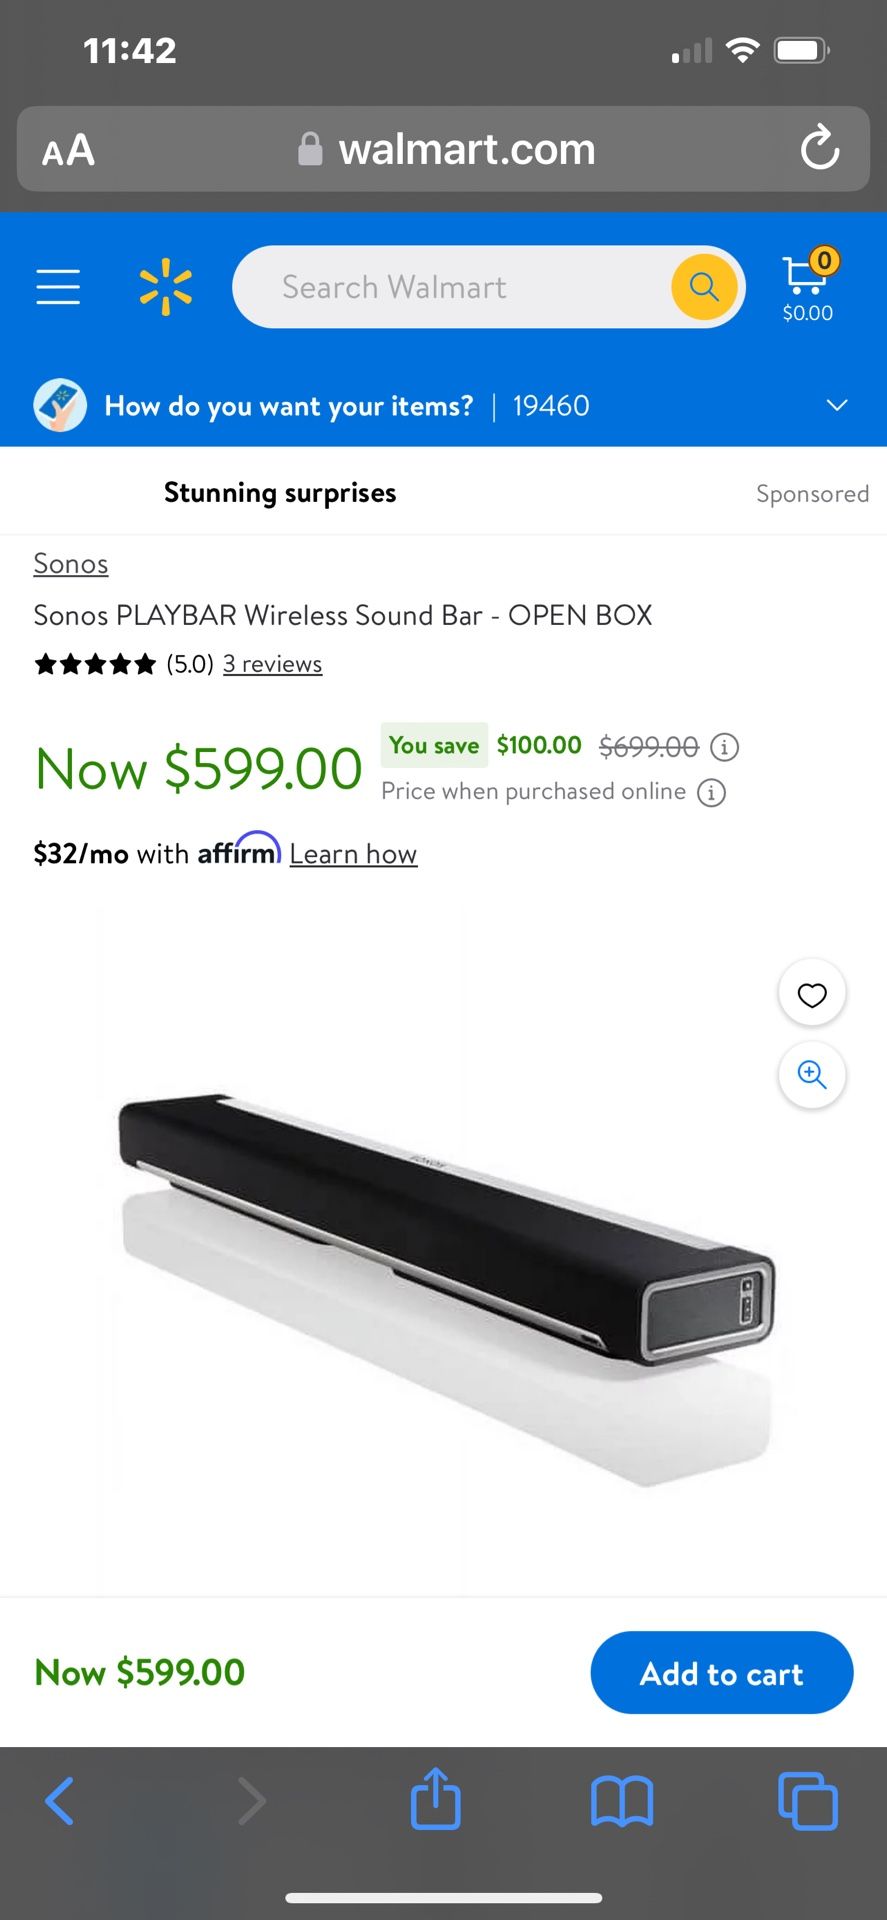
Task: Expand the delivery options chevron
Action: click(x=837, y=405)
